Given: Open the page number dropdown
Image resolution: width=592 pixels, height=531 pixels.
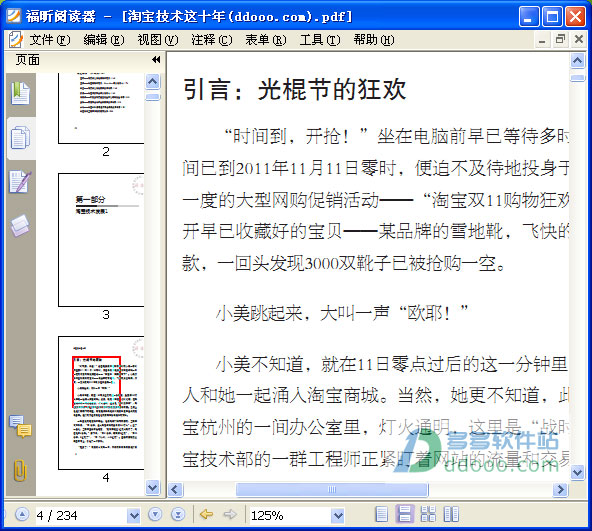Looking at the screenshot, I should [x=134, y=515].
